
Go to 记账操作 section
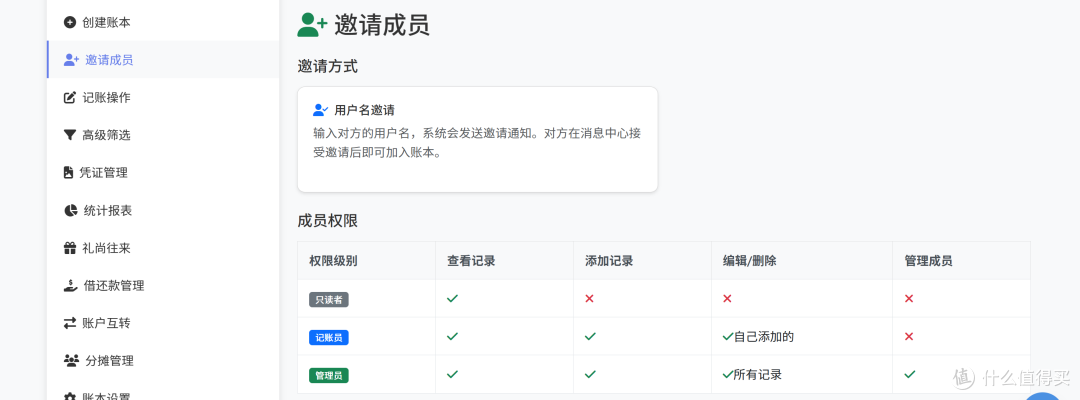click(163, 98)
